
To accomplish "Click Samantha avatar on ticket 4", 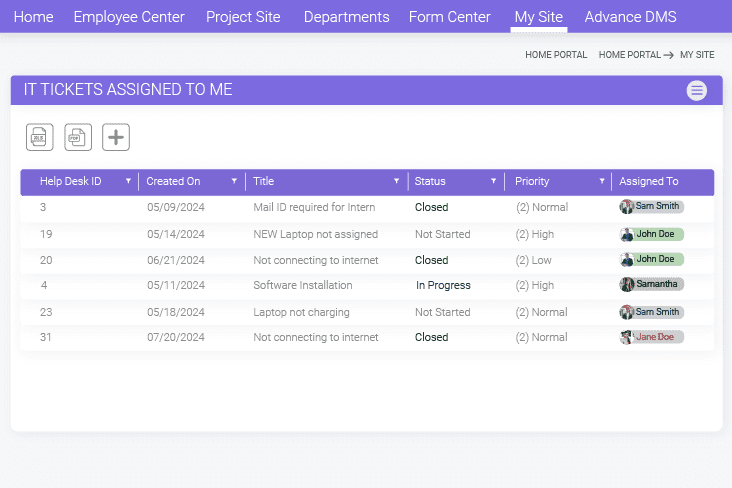I will pyautogui.click(x=627, y=285).
